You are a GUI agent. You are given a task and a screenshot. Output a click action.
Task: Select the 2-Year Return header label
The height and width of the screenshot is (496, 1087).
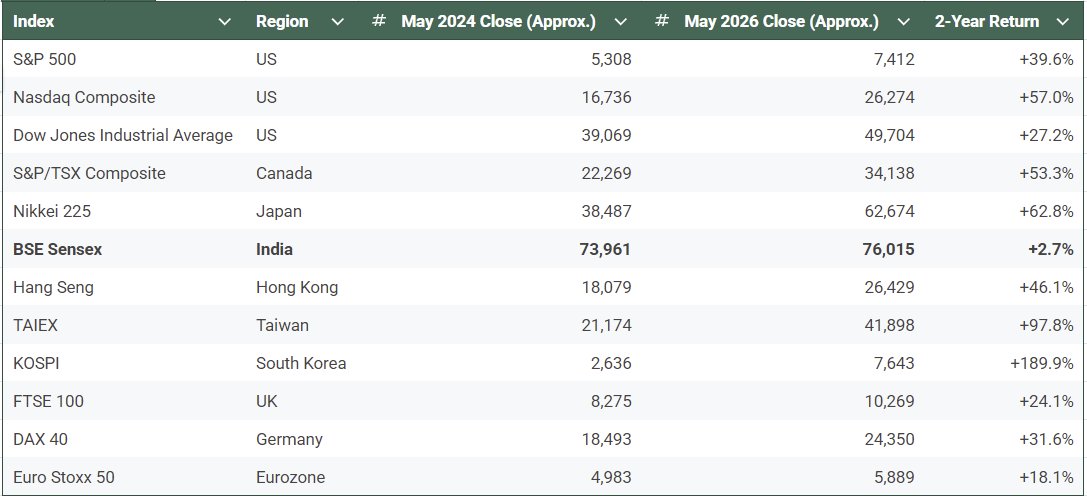point(987,22)
